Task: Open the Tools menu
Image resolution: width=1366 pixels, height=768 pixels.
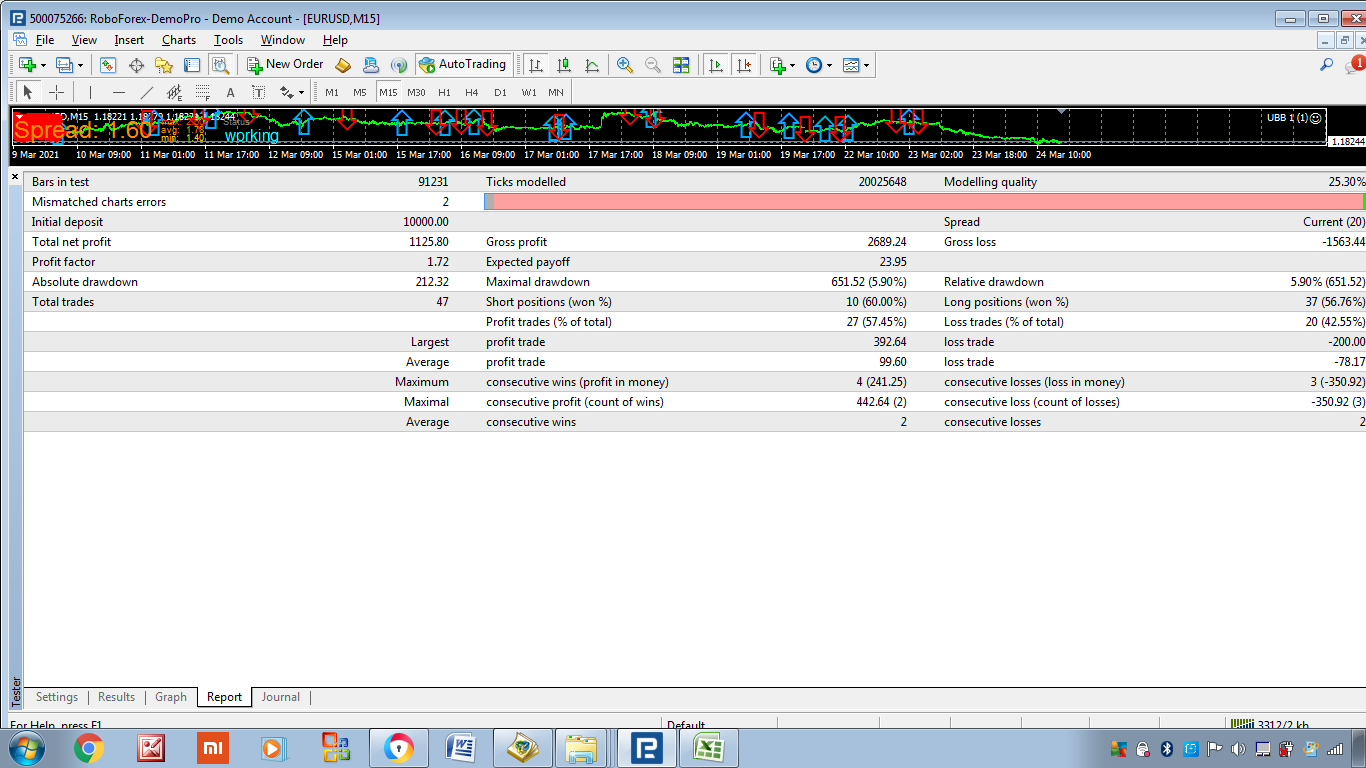Action: (228, 40)
